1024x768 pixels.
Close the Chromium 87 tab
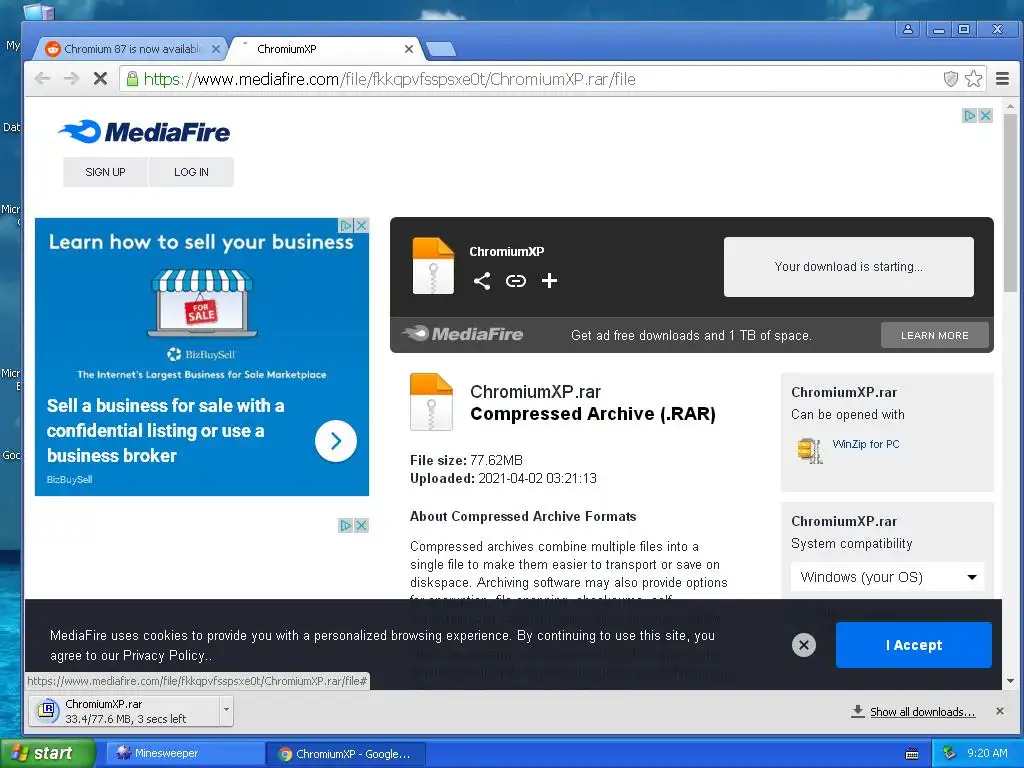(x=216, y=49)
